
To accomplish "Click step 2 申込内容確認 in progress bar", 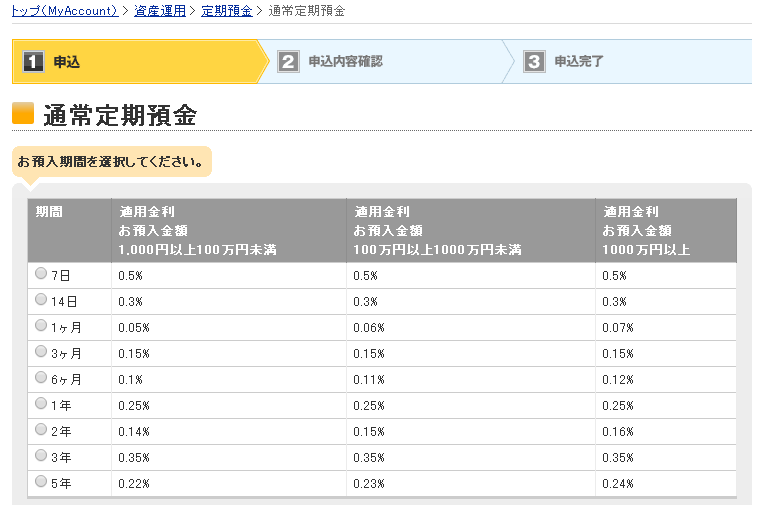I will (345, 62).
